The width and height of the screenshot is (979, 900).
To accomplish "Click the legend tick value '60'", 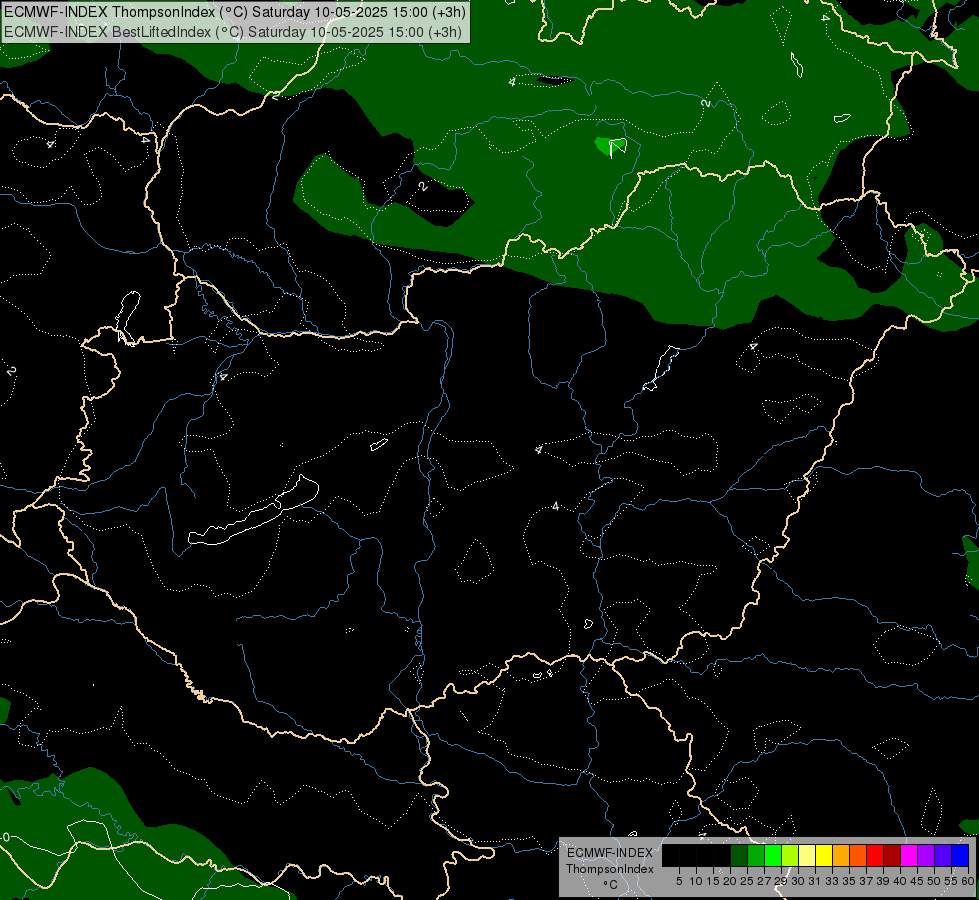I will coord(968,881).
